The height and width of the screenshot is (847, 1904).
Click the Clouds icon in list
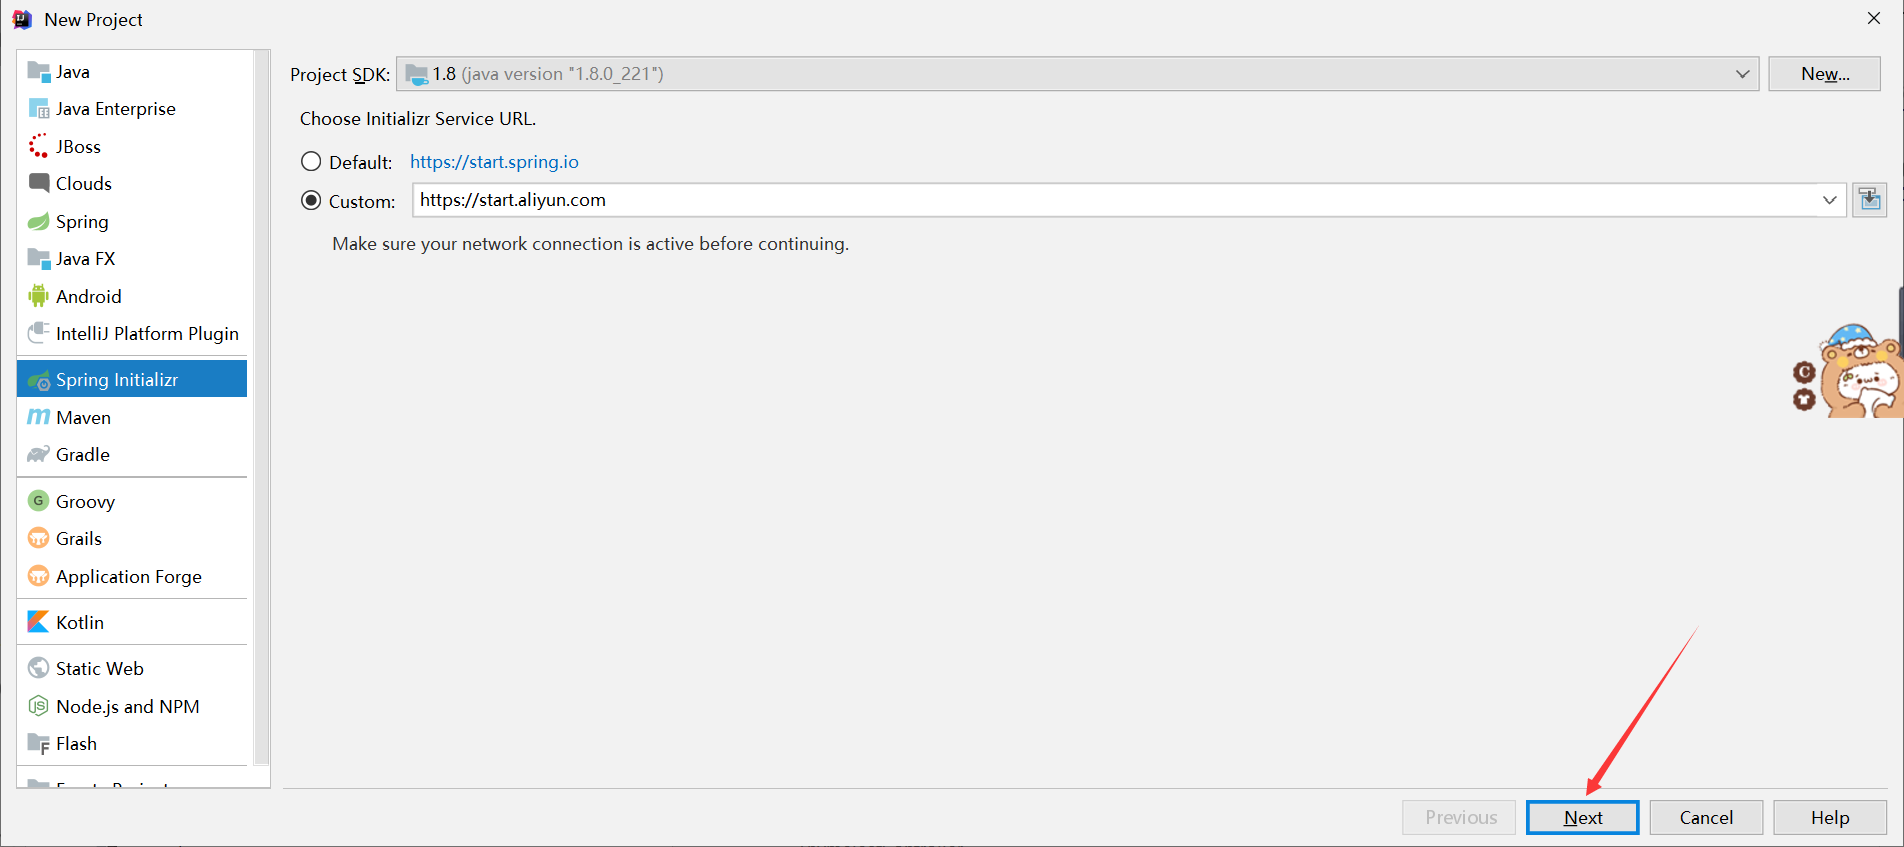tap(39, 183)
